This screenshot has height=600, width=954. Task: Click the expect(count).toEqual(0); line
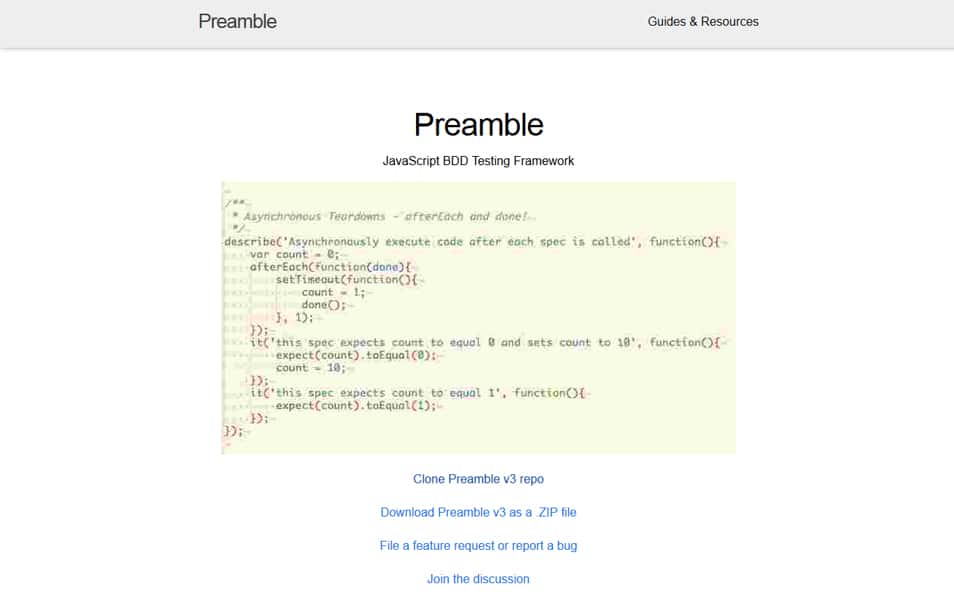point(356,355)
